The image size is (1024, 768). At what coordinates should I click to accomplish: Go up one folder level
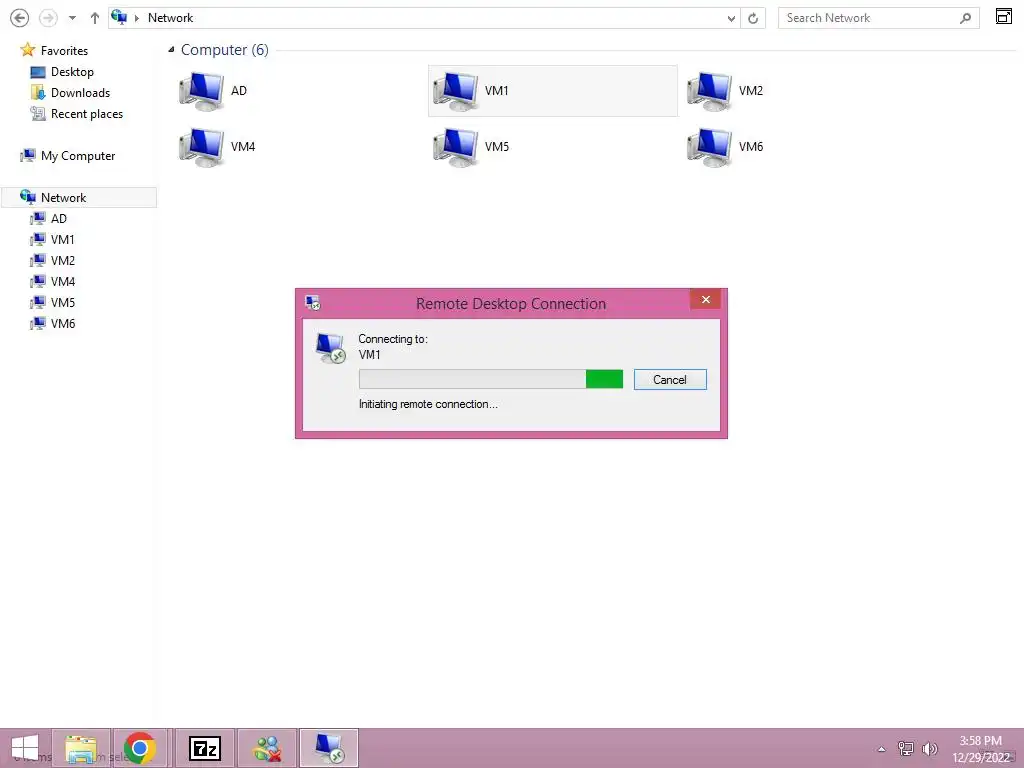[95, 18]
